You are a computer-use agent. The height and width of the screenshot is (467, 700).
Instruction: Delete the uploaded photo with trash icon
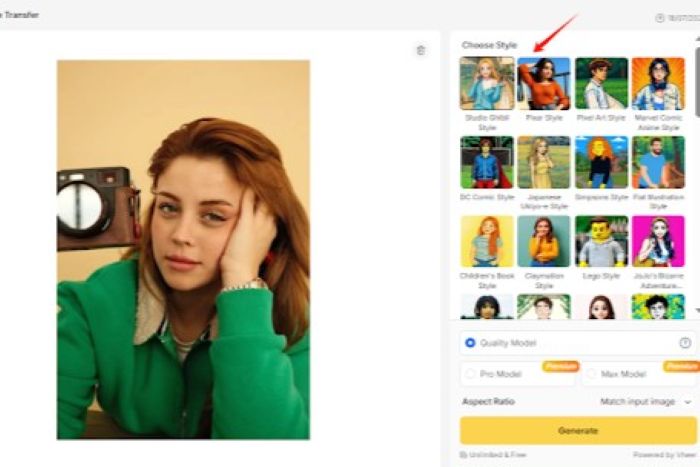[420, 50]
